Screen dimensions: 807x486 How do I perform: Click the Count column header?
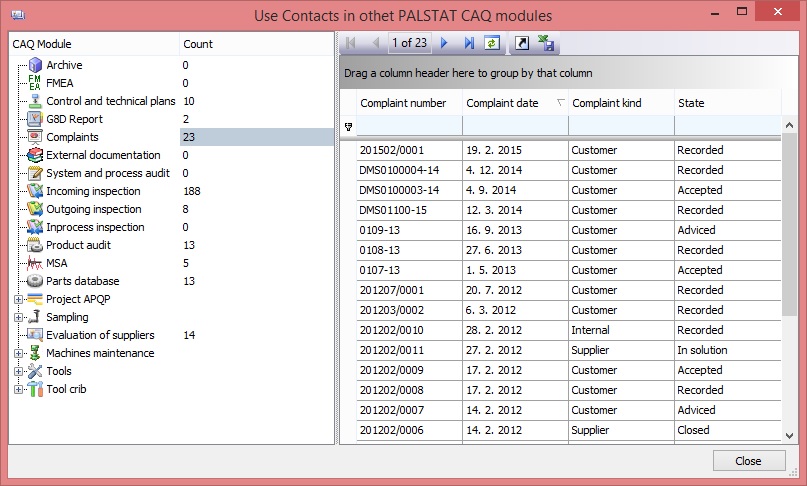click(256, 44)
